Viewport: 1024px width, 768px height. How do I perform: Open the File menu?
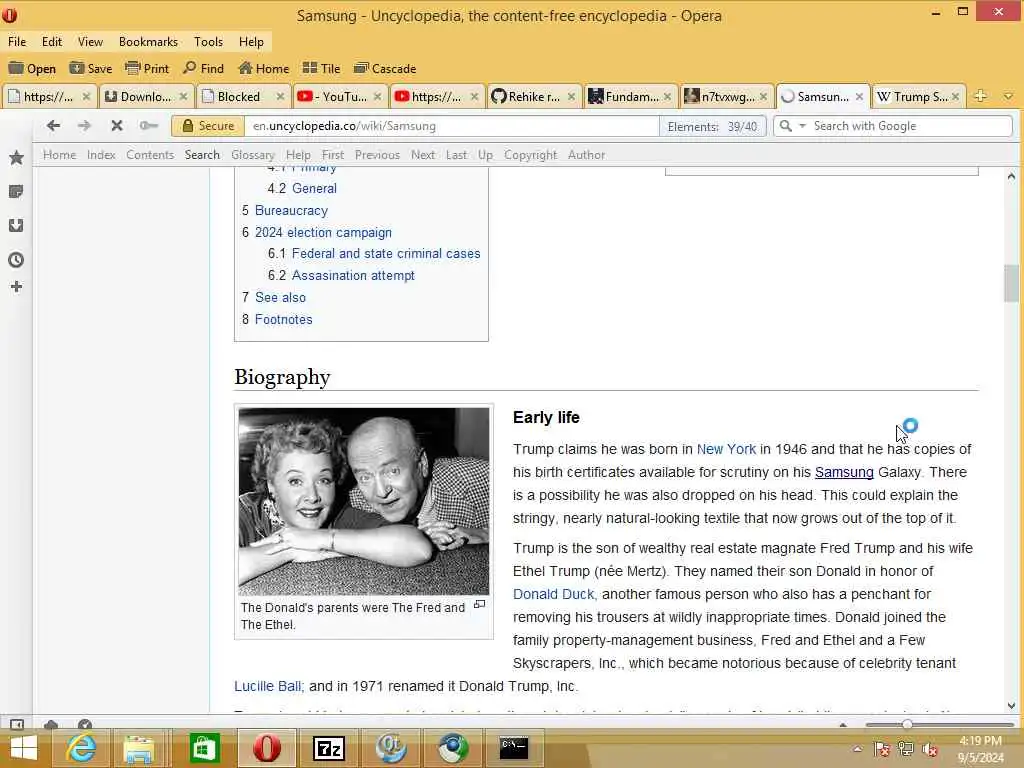17,42
